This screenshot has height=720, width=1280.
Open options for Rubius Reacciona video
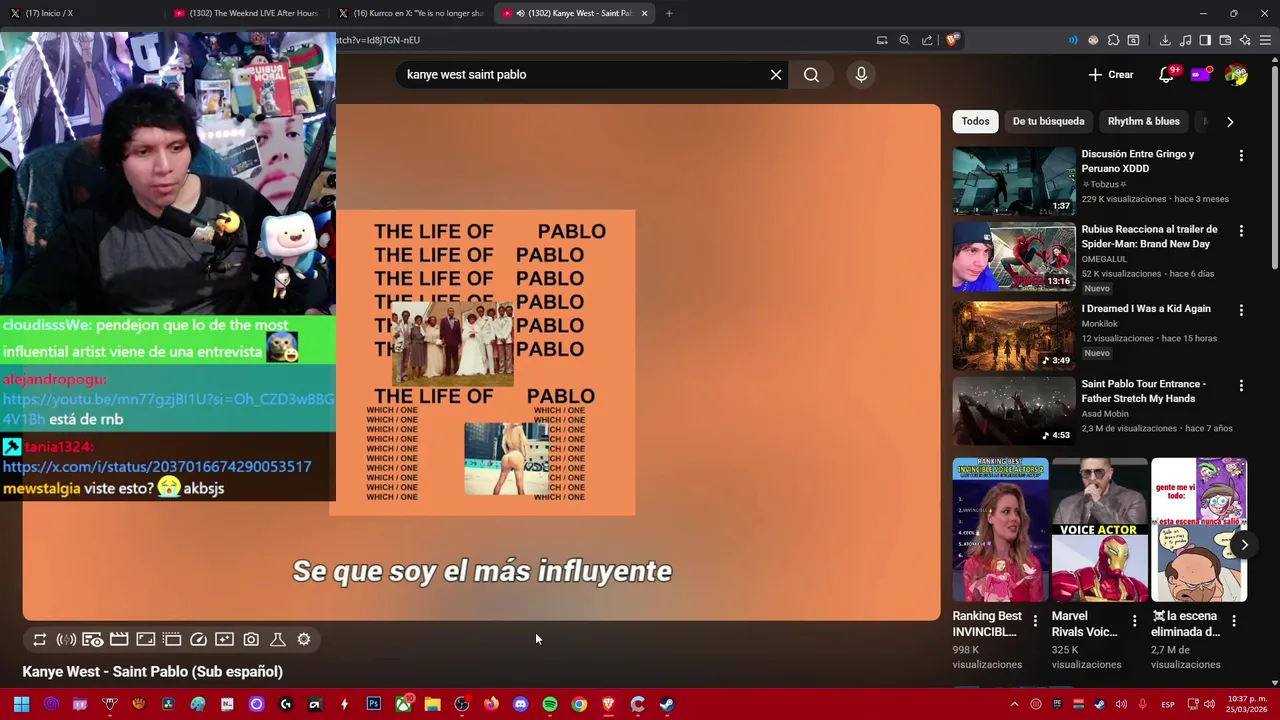click(x=1241, y=231)
